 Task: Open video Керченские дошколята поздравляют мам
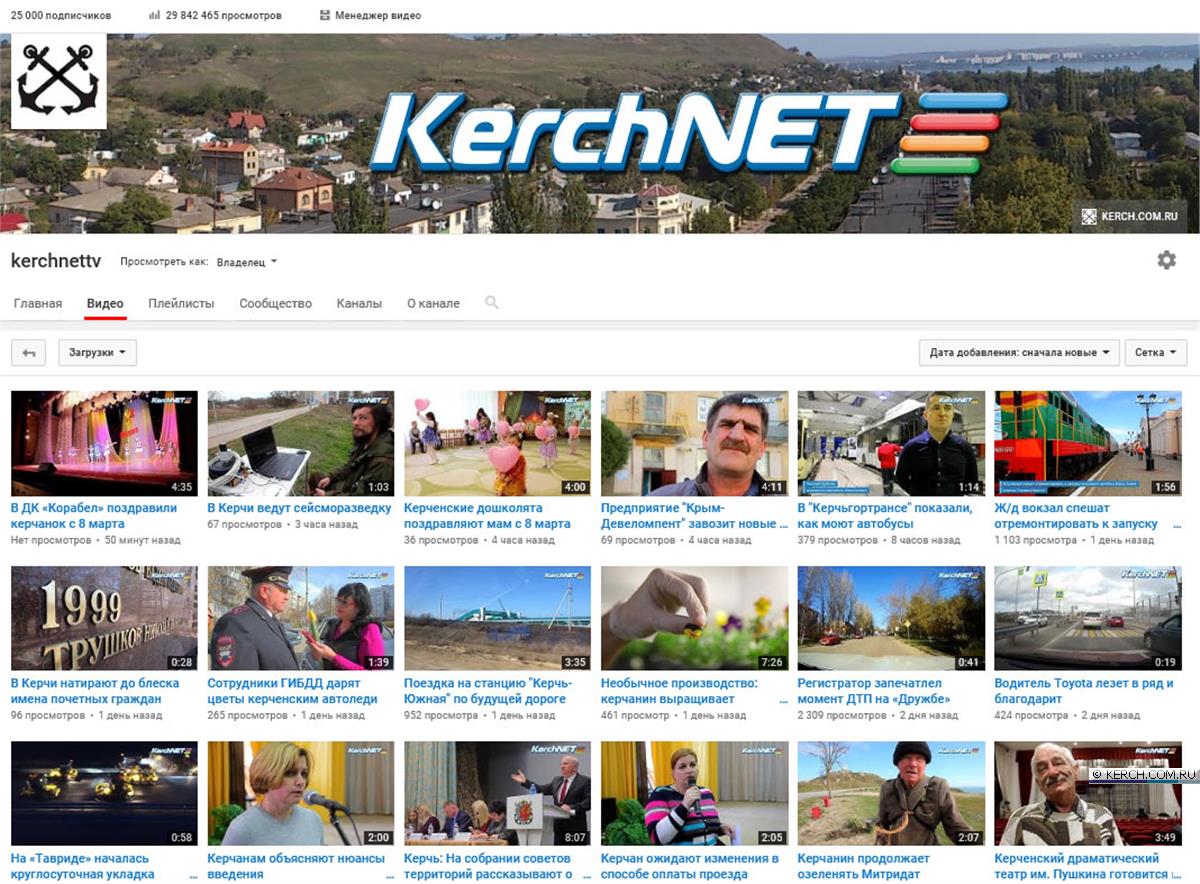[x=487, y=515]
